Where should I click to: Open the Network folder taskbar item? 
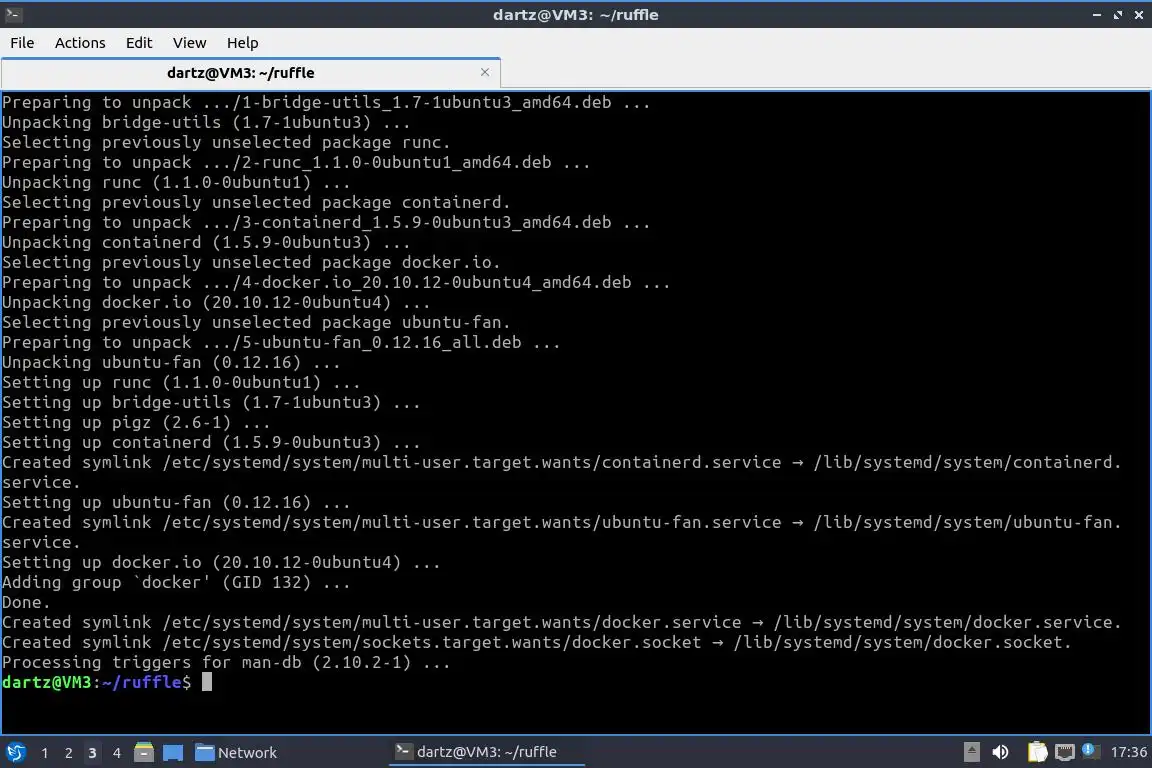[236, 753]
